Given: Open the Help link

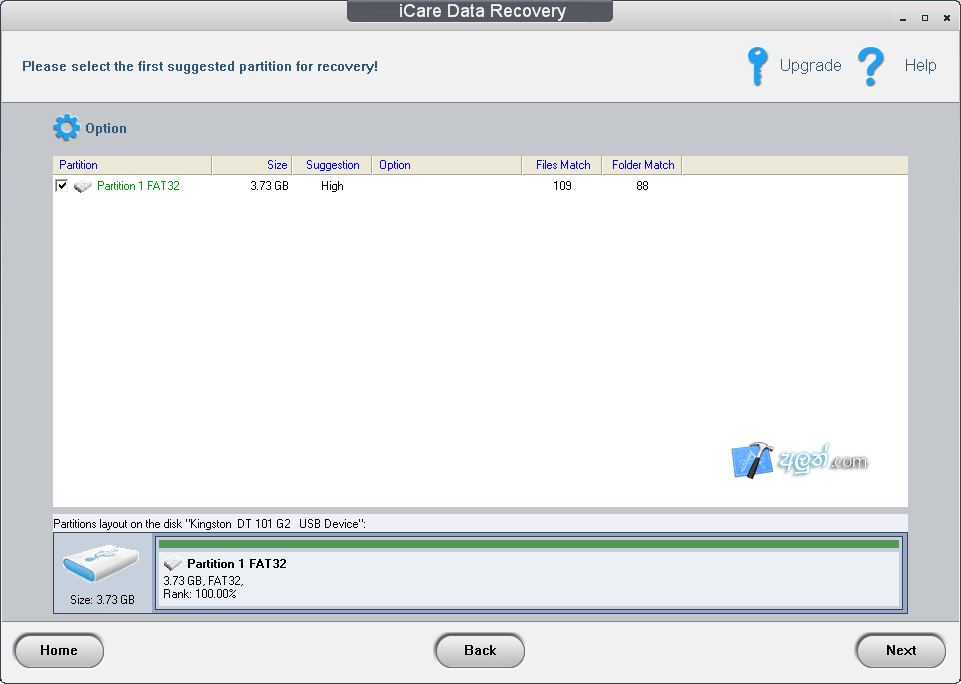Looking at the screenshot, I should tap(920, 66).
